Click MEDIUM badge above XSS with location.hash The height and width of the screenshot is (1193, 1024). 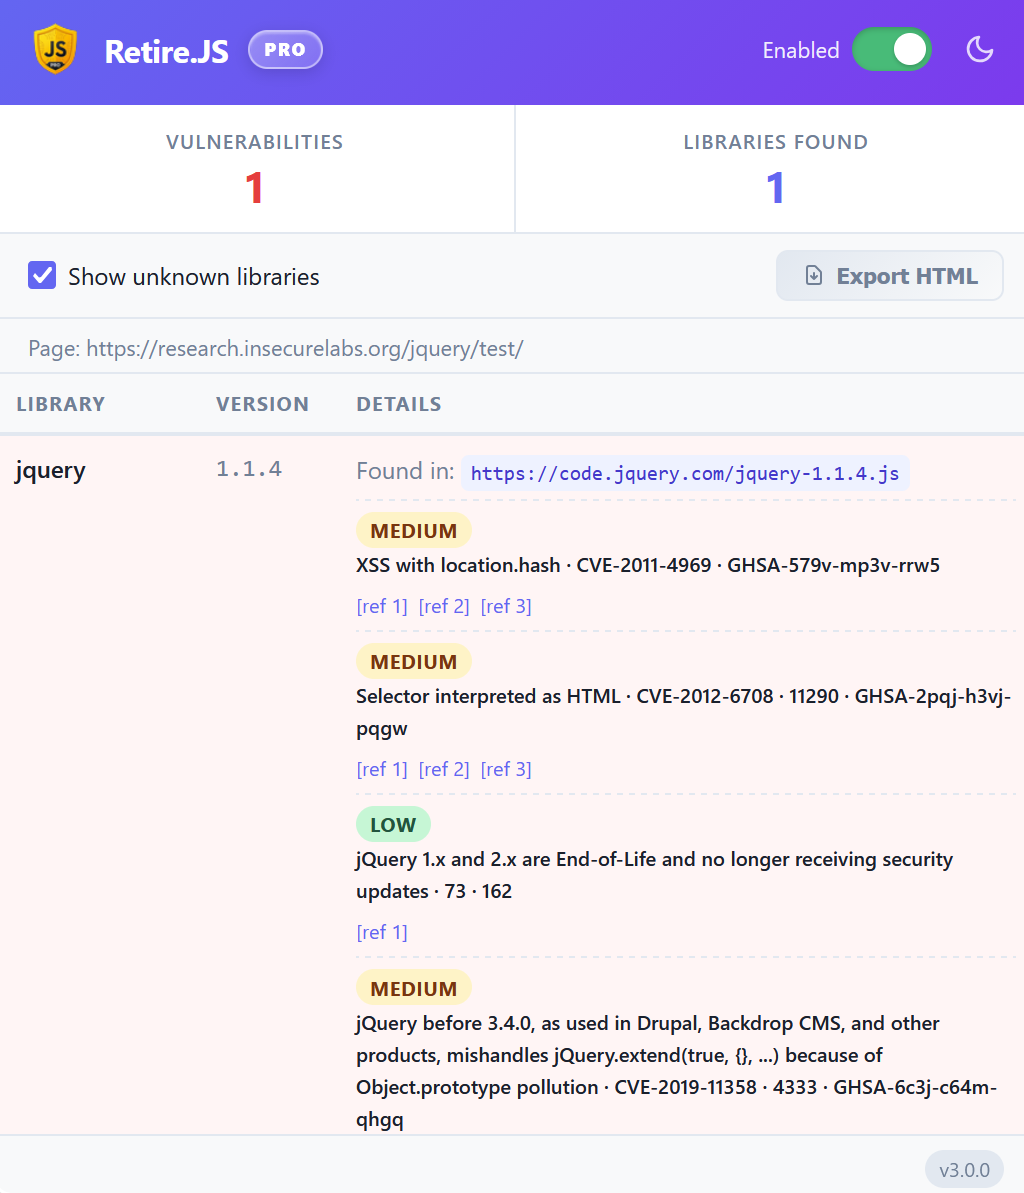(414, 530)
